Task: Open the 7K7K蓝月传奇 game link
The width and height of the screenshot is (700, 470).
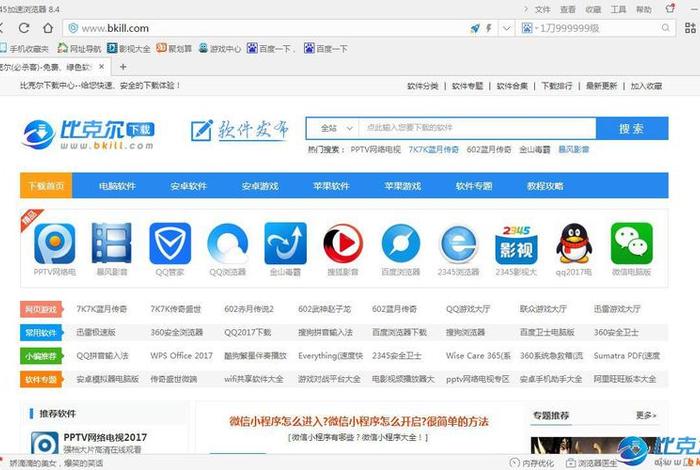Action: click(102, 309)
